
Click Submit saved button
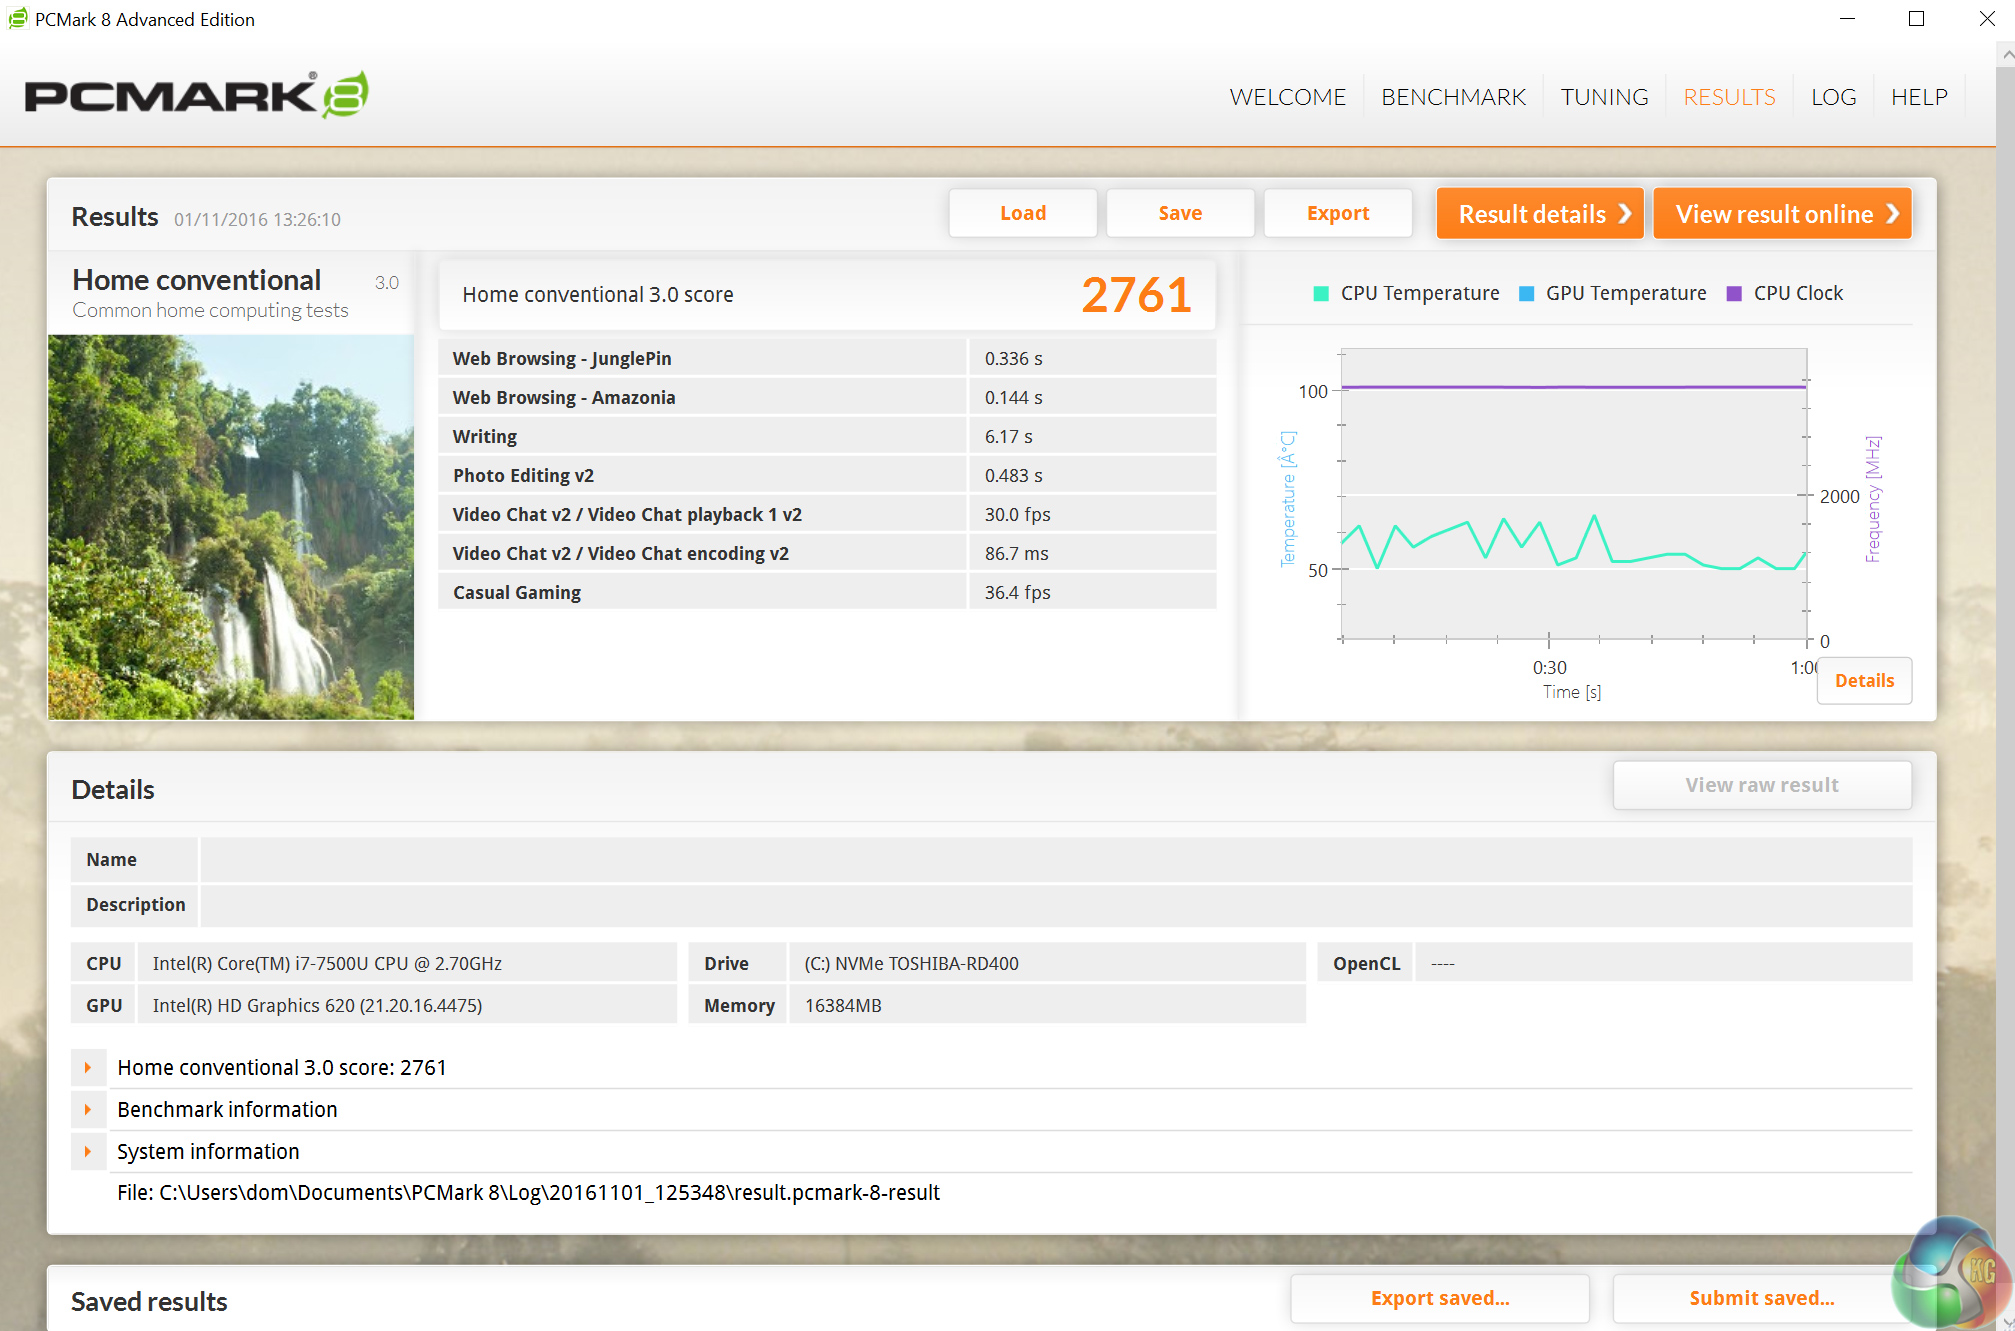point(1761,1298)
